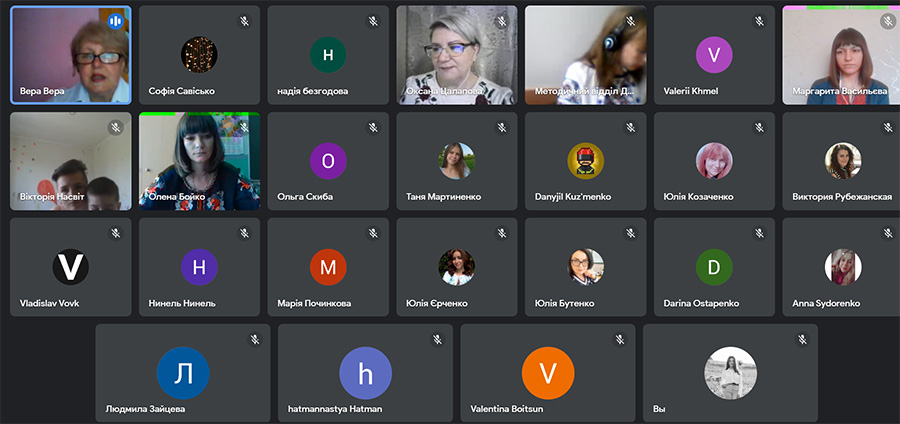Image resolution: width=900 pixels, height=424 pixels.
Task: Click the speaking indicator on Вера Вера tile
Action: tap(115, 22)
